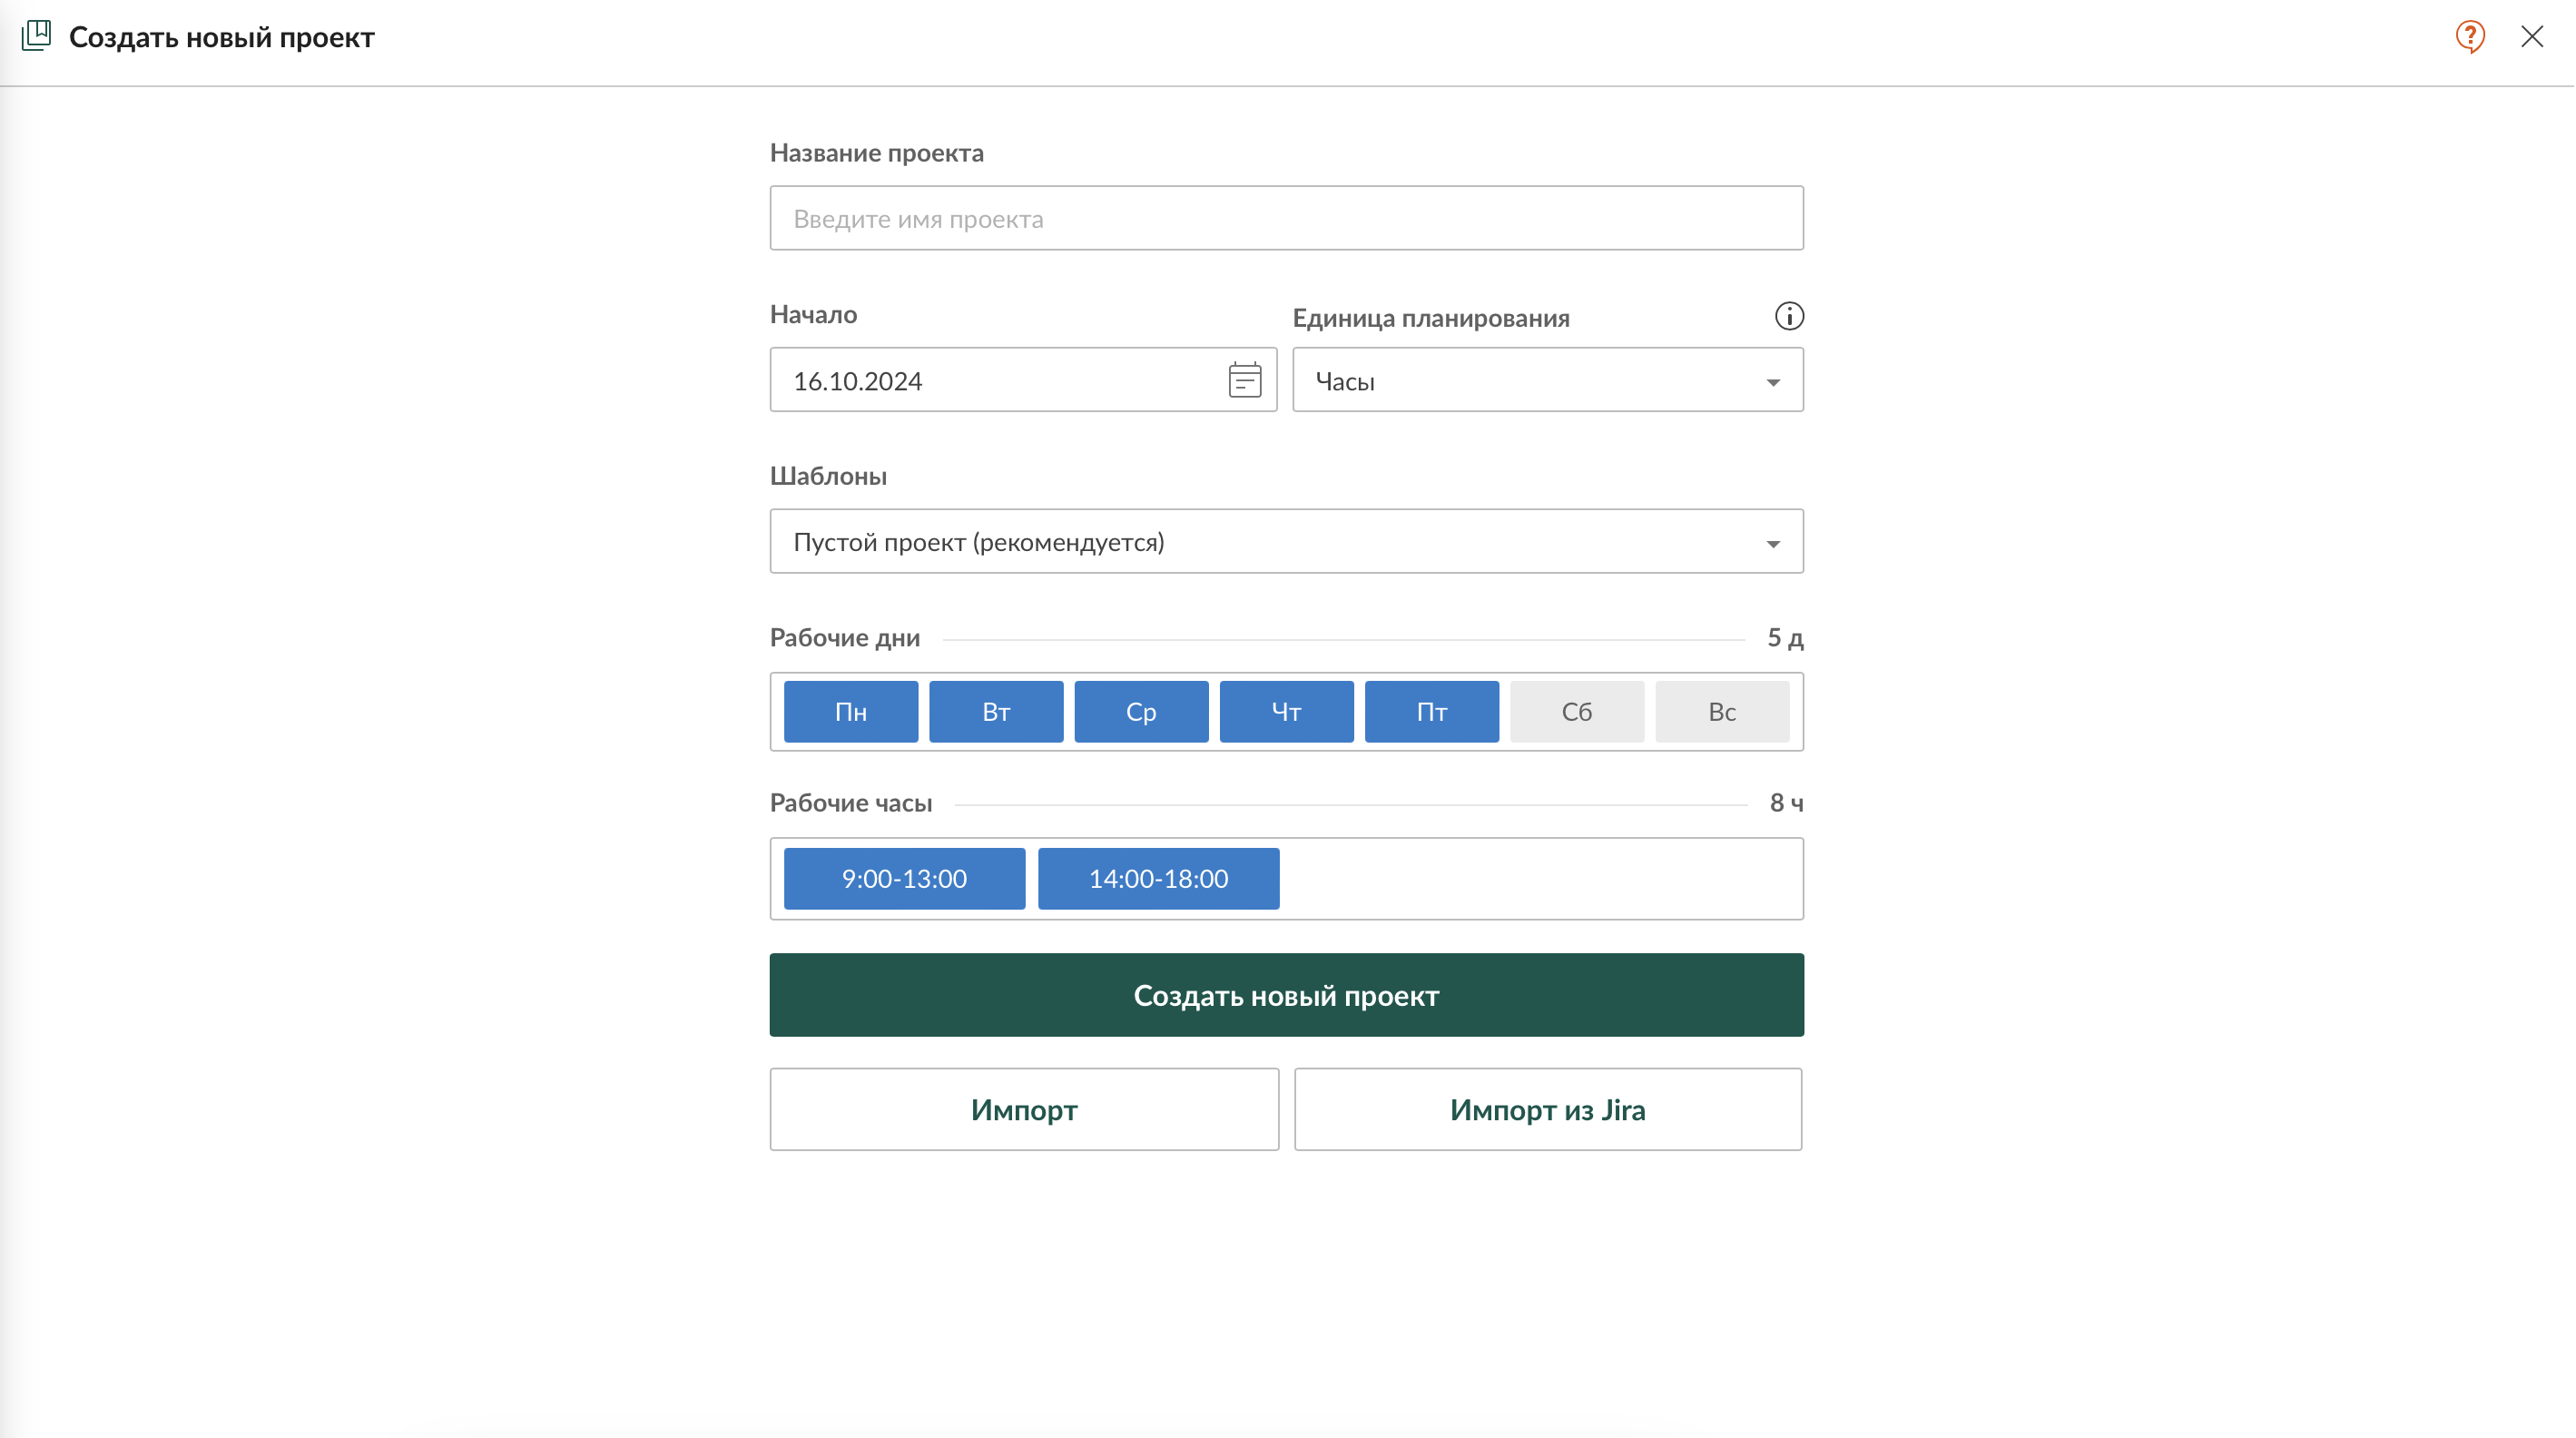
Task: Toggle Пн working day
Action: 850,712
